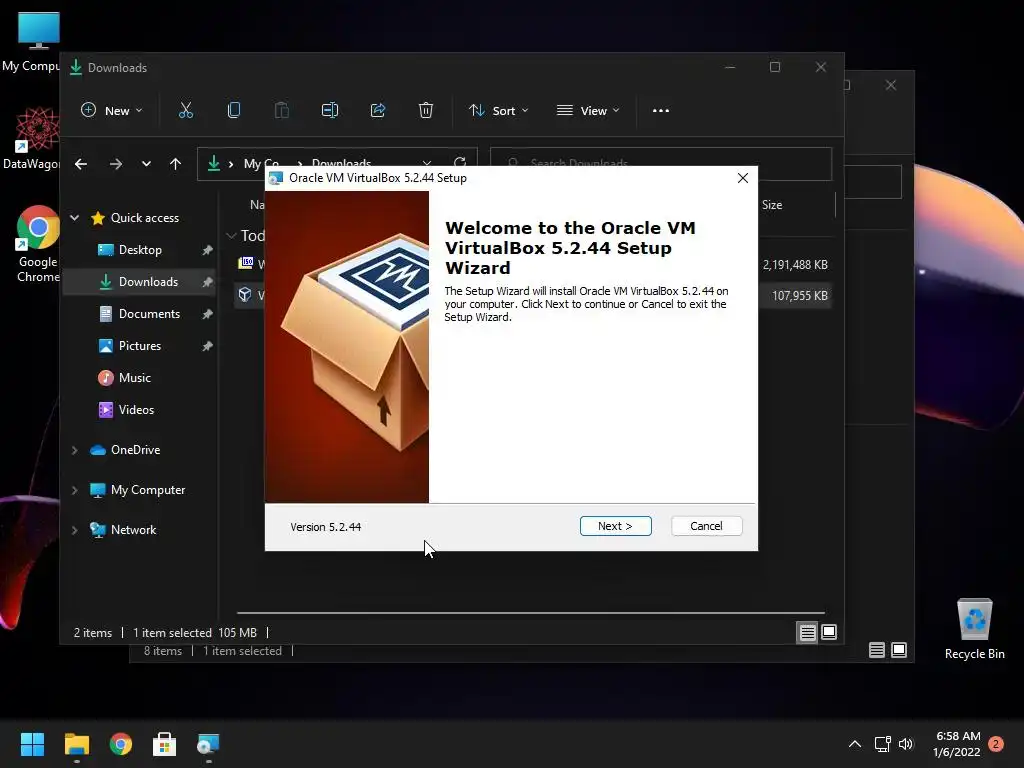Unpin Desktop using its pin icon
The width and height of the screenshot is (1024, 768).
(x=207, y=249)
